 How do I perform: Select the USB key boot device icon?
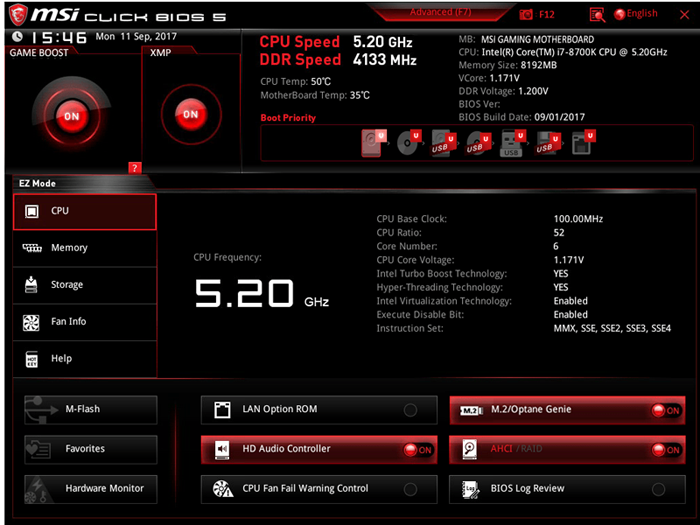pos(512,143)
